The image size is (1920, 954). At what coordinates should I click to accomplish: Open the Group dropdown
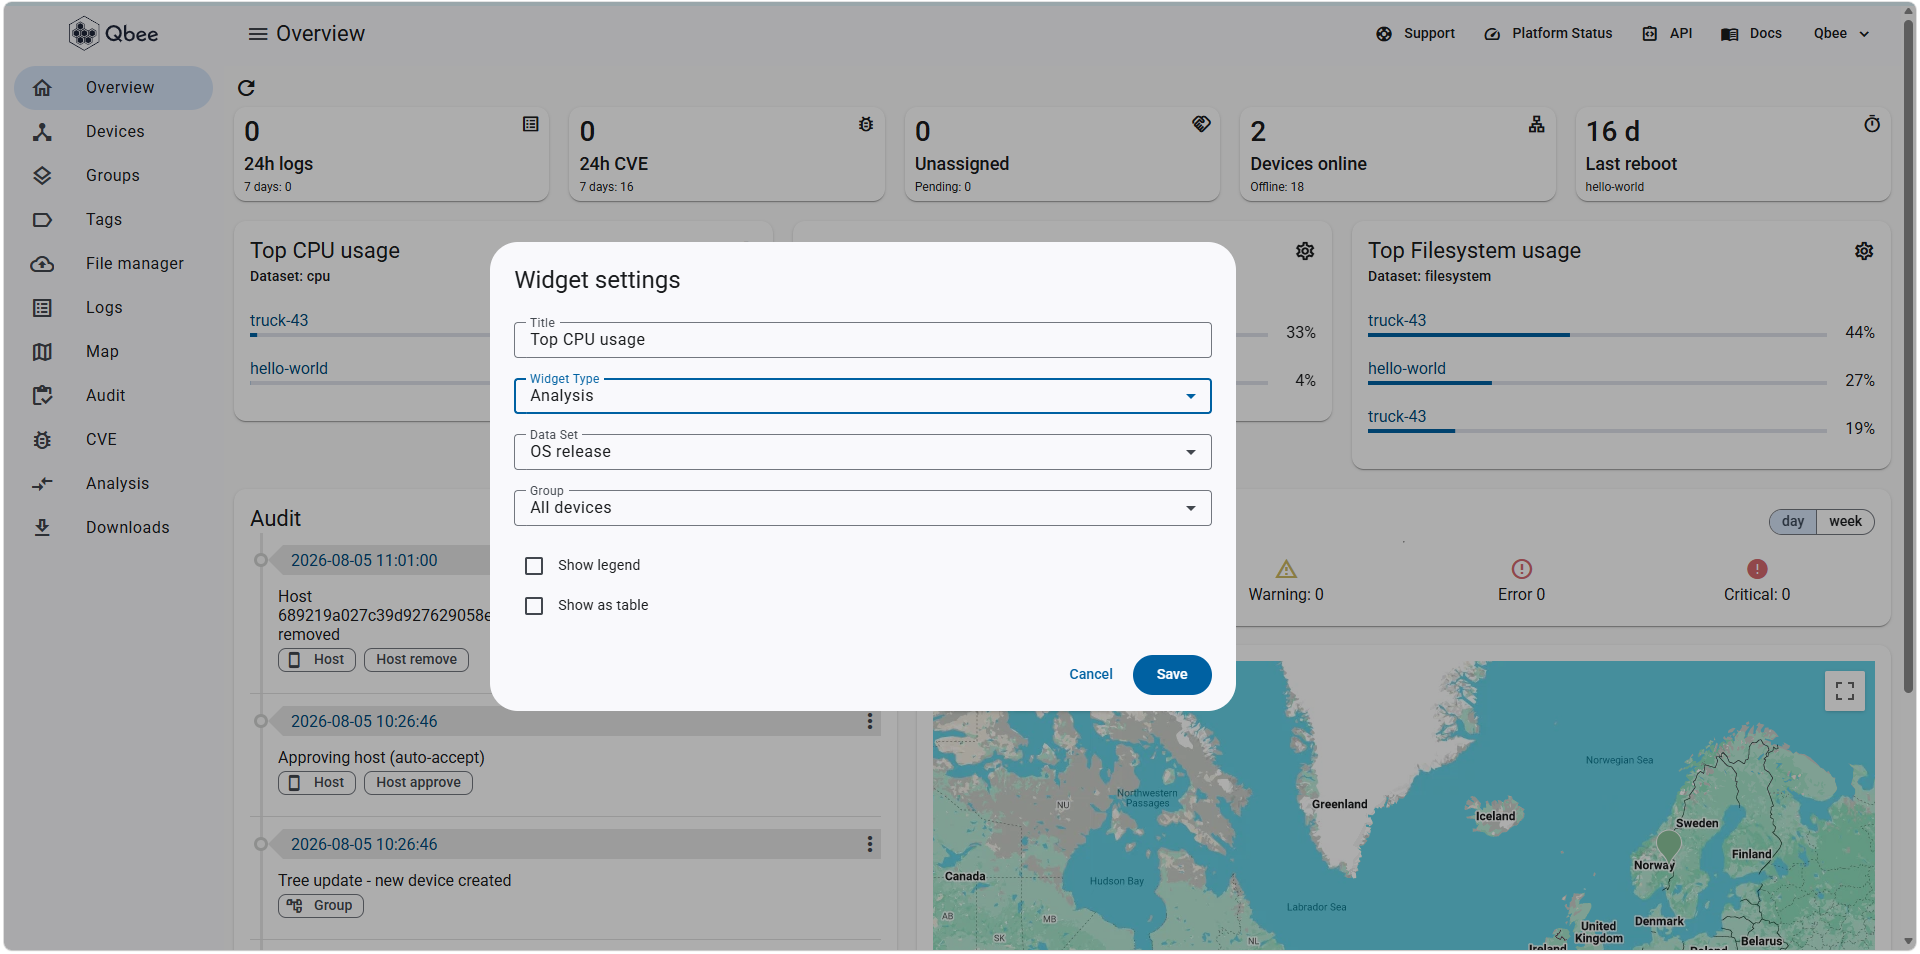pos(863,508)
